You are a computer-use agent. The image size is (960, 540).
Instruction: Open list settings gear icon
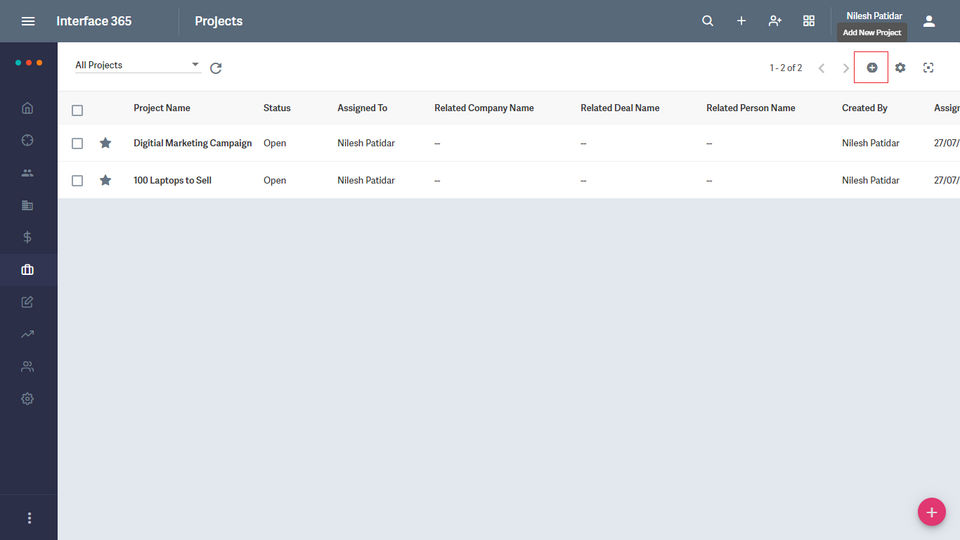pos(900,67)
